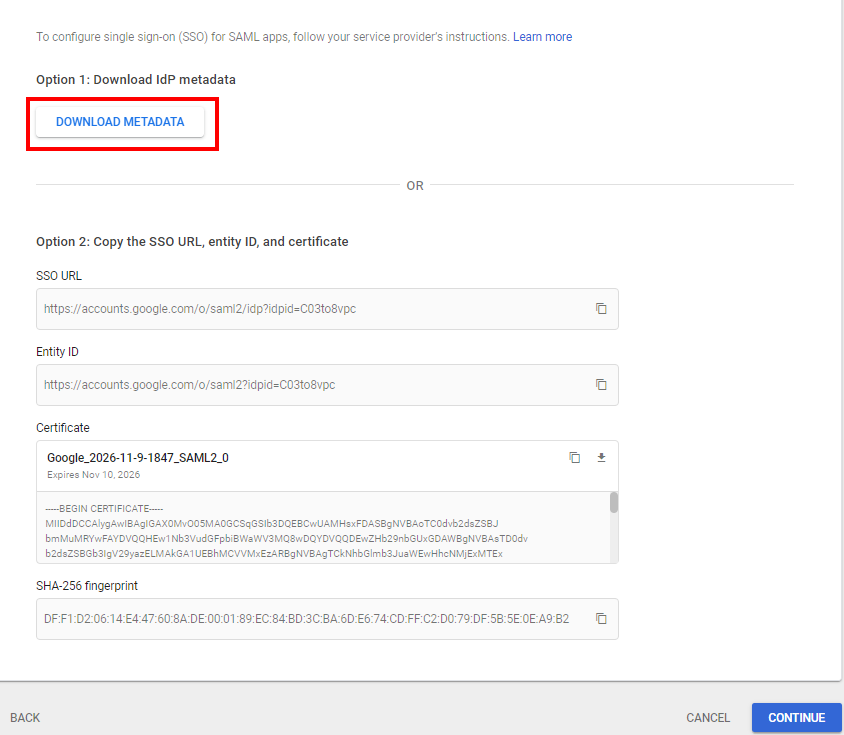Copy the SHA-256 fingerprint
Screen dimensions: 844x735
601,619
